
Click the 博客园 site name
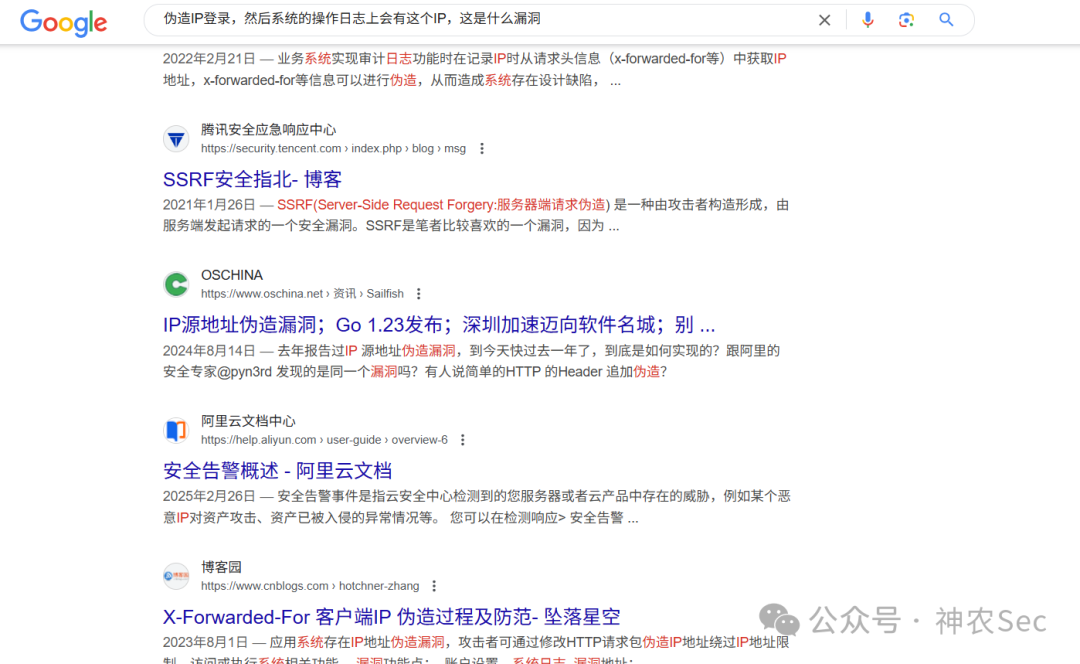[221, 567]
